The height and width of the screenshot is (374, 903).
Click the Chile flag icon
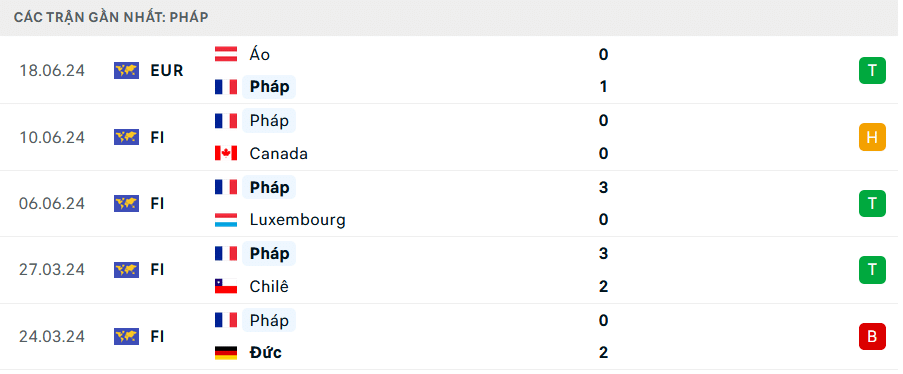(x=226, y=286)
